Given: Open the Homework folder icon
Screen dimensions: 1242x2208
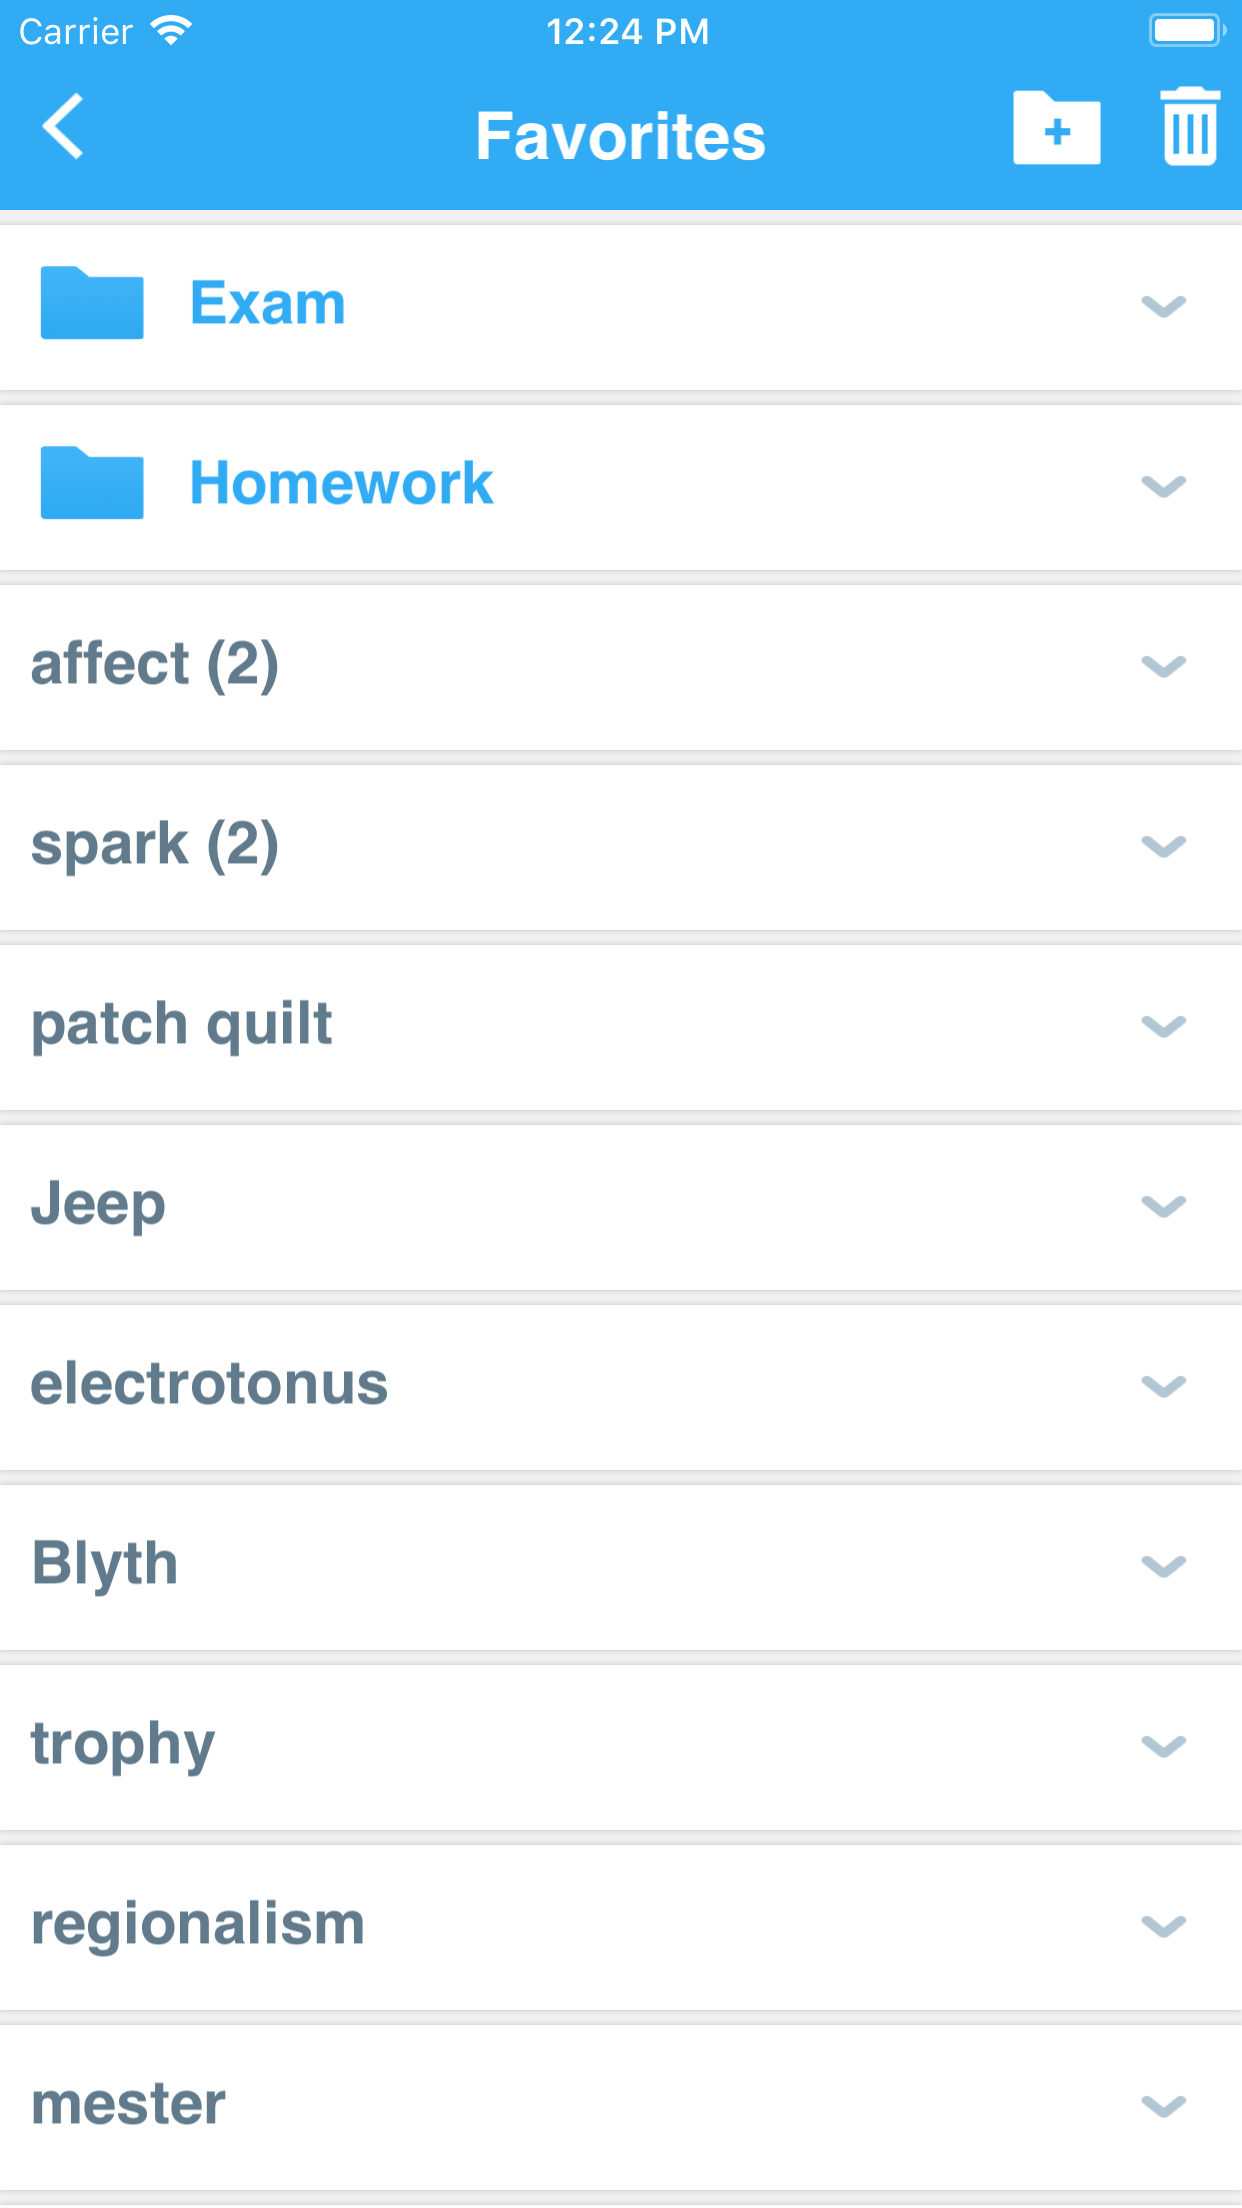Looking at the screenshot, I should click(x=92, y=483).
